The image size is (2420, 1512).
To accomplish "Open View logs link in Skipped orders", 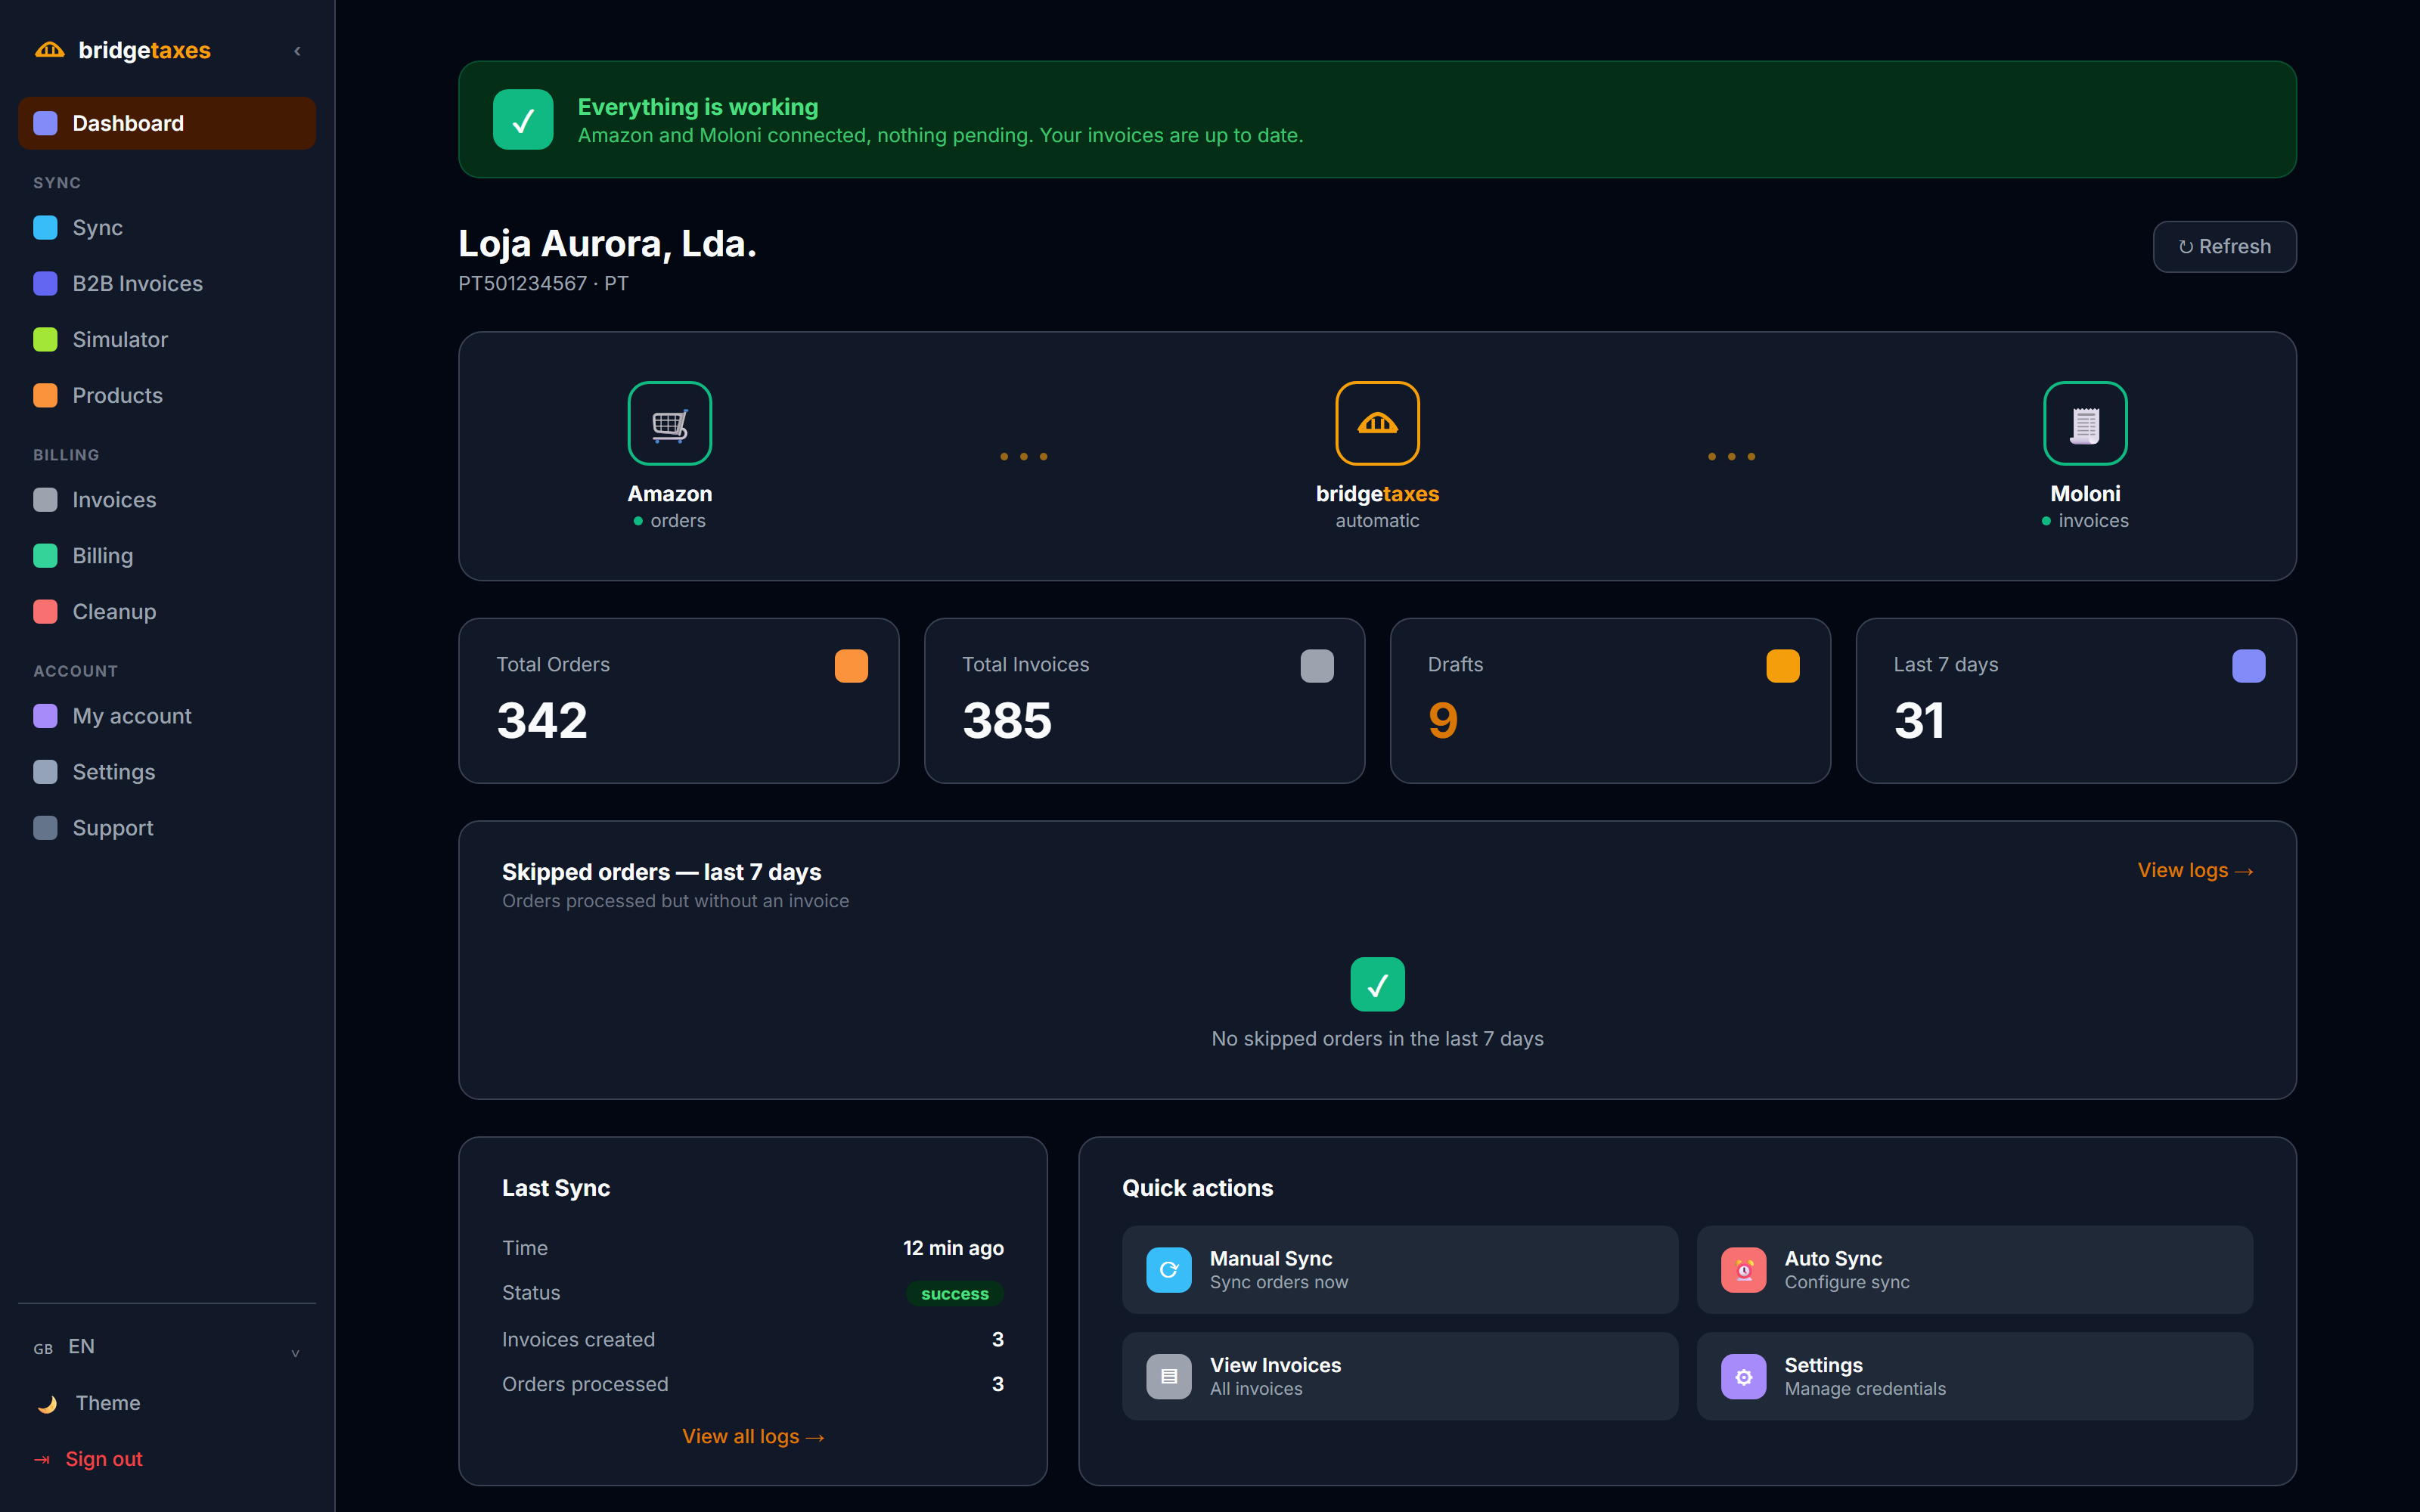I will 2195,870.
